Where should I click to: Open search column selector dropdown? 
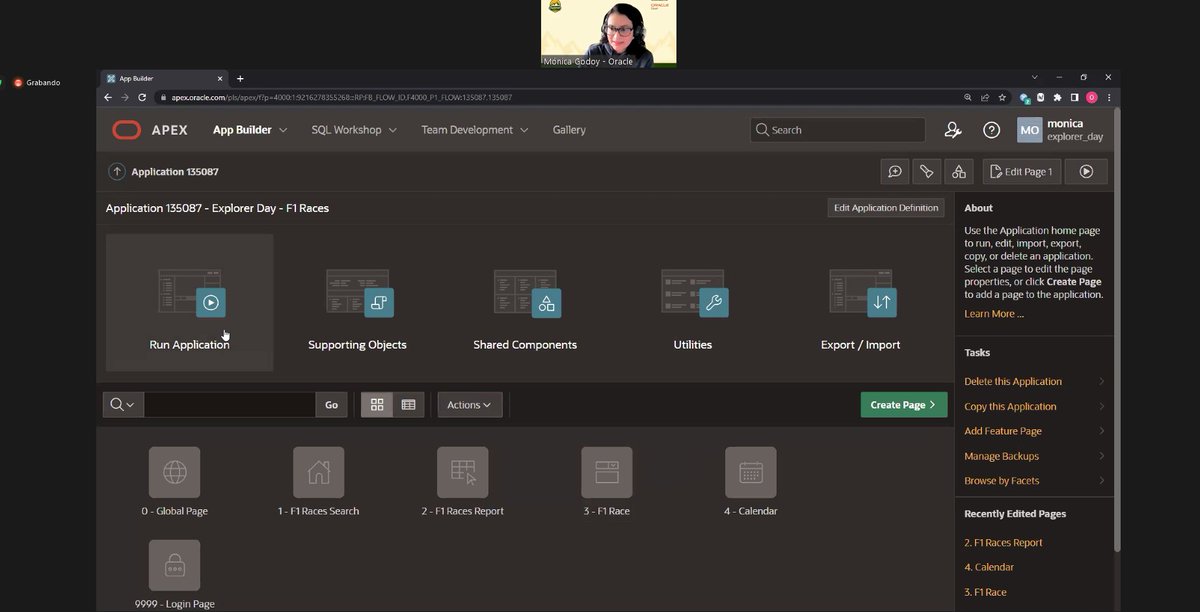tap(123, 404)
